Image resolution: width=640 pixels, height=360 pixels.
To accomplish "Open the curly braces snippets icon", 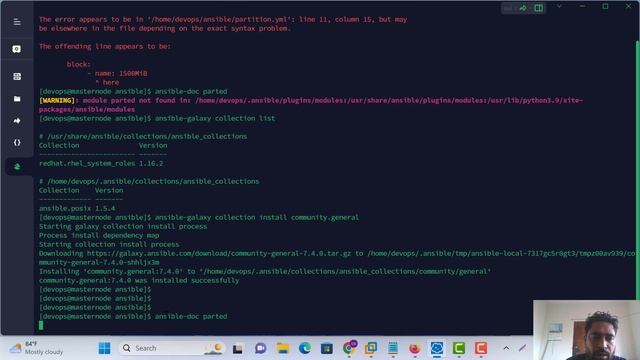I will pos(17,142).
